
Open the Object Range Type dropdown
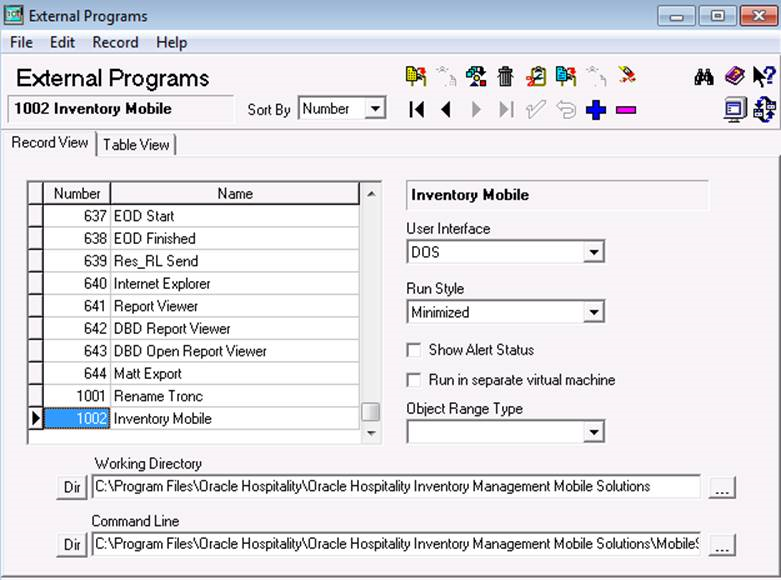593,432
